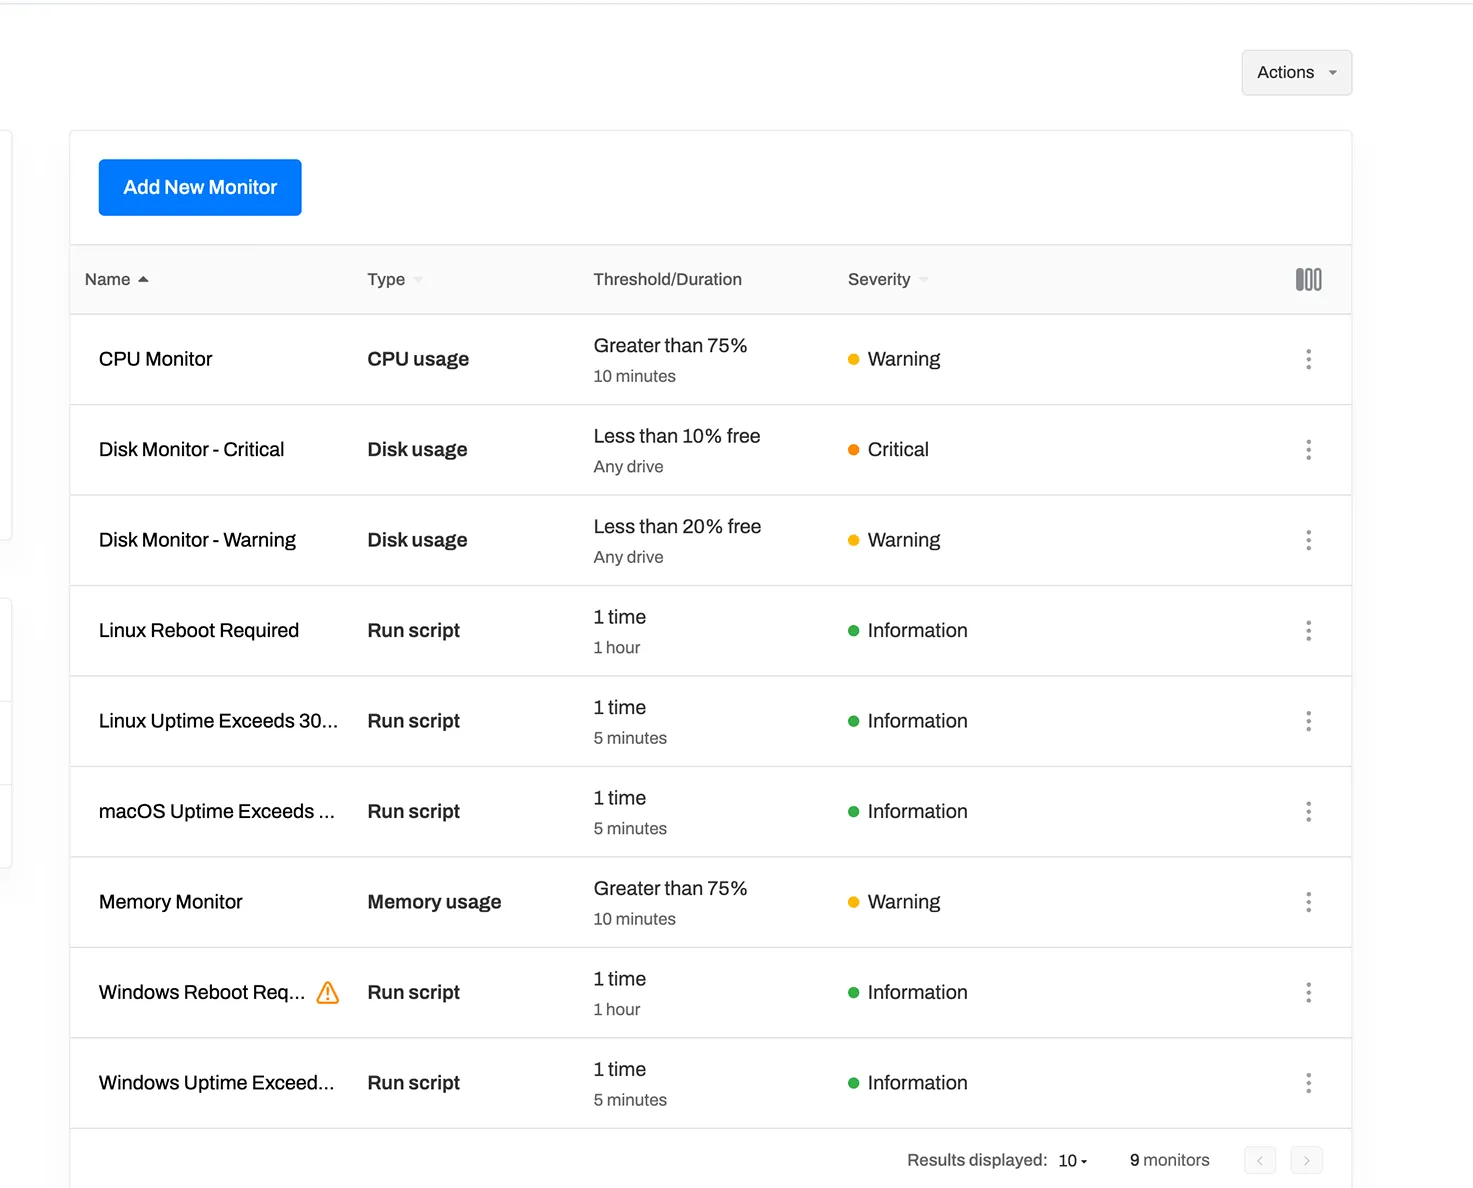Open three-dot menu for Disk Monitor - Warning

pos(1308,540)
